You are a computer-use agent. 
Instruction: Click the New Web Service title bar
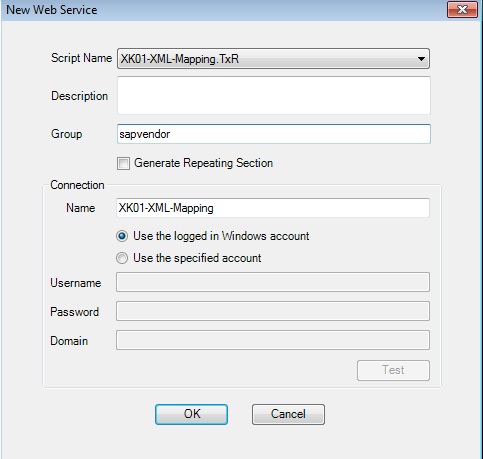click(223, 10)
